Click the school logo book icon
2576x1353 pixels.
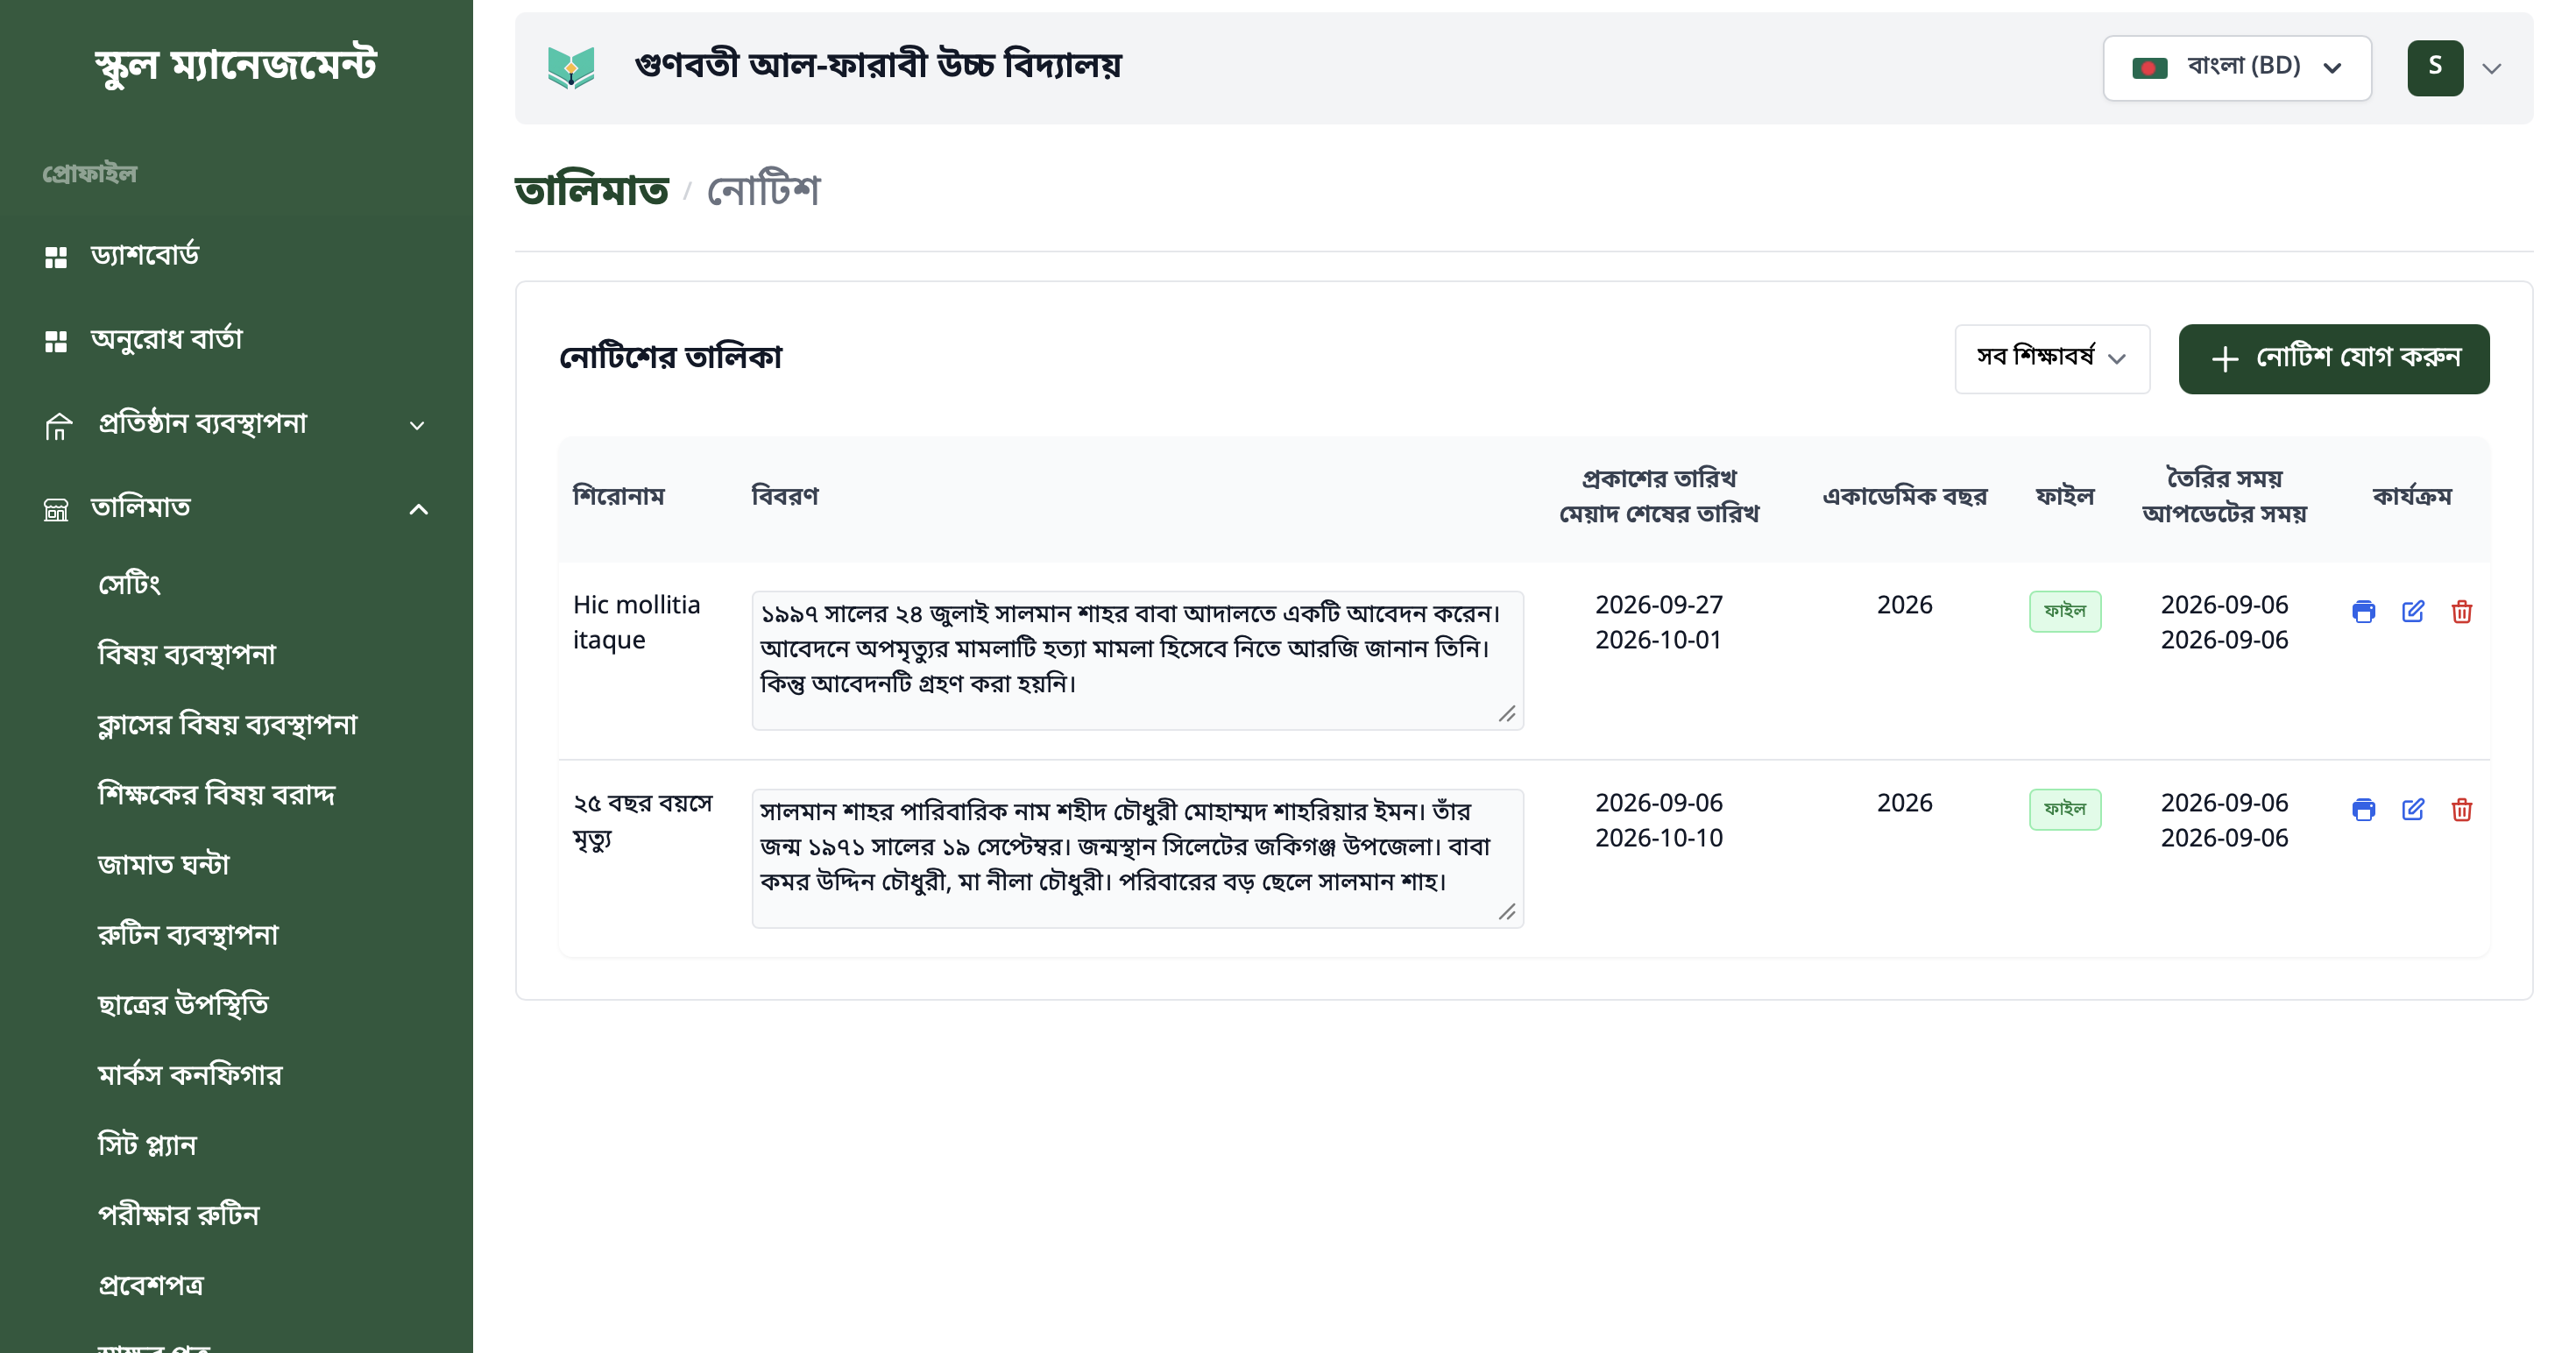click(571, 67)
